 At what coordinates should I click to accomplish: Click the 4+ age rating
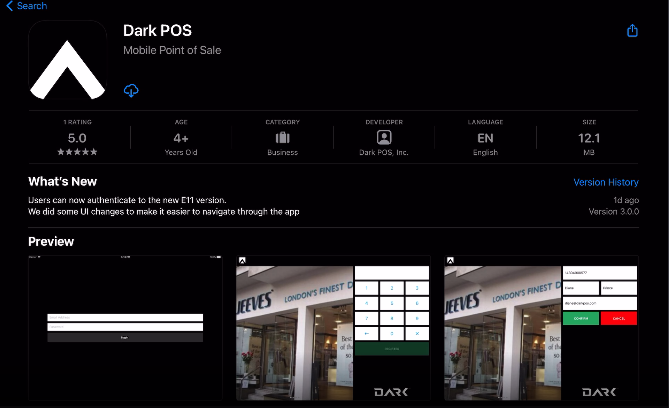click(181, 138)
